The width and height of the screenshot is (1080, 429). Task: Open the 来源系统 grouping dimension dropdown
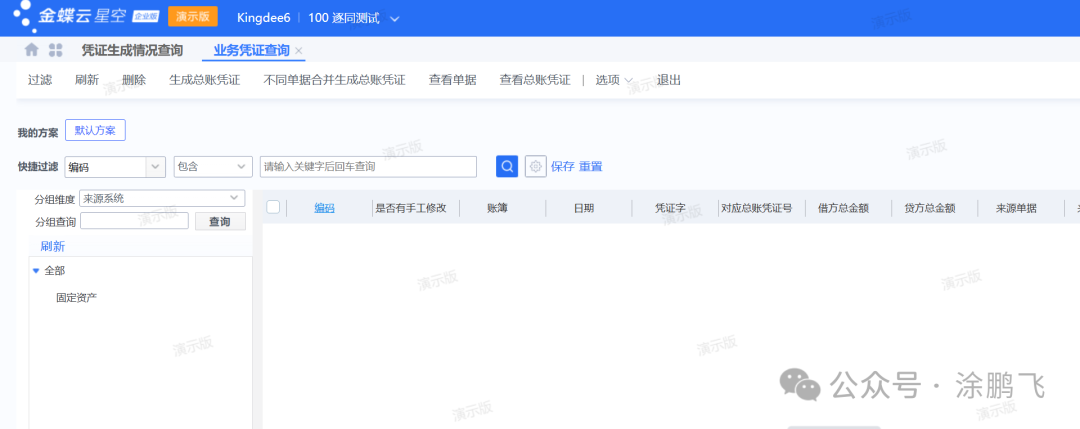point(235,198)
